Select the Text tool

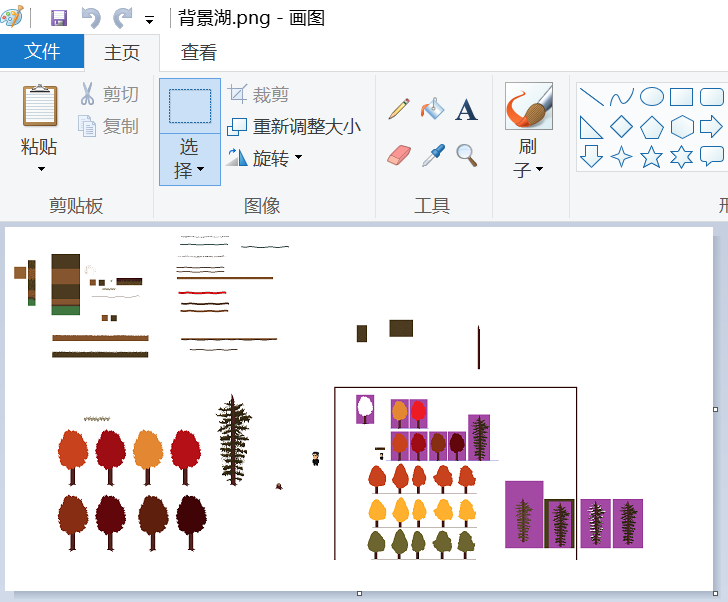pos(467,110)
